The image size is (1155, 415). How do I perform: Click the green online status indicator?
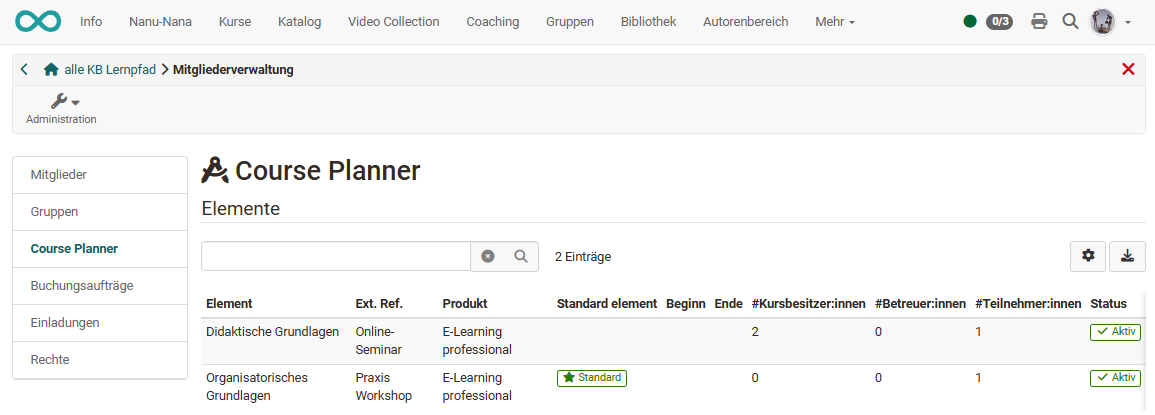[x=970, y=21]
